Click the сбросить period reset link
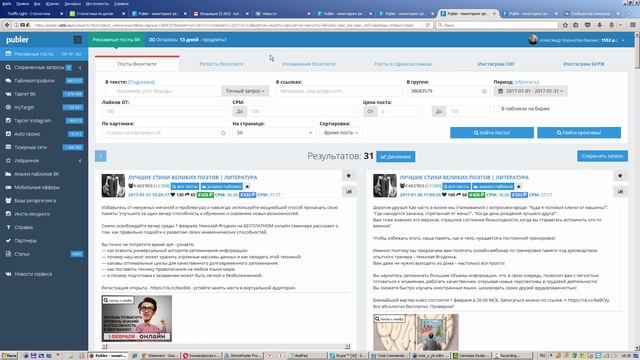 coord(527,82)
